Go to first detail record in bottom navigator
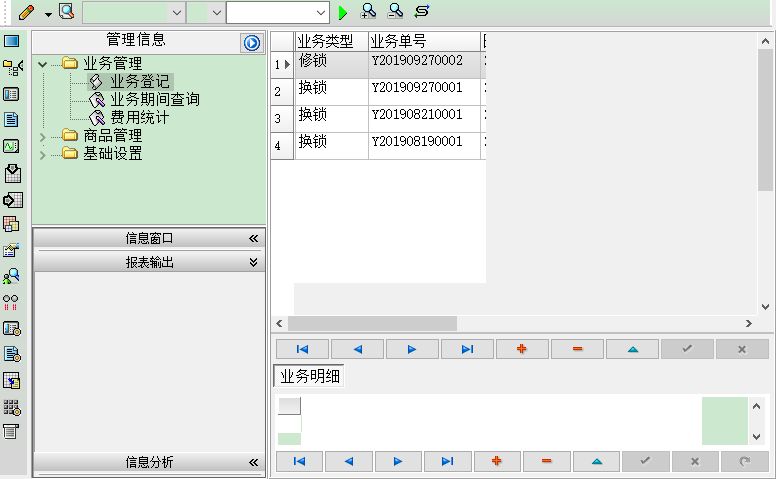Viewport: 776px width, 479px height. (x=299, y=461)
